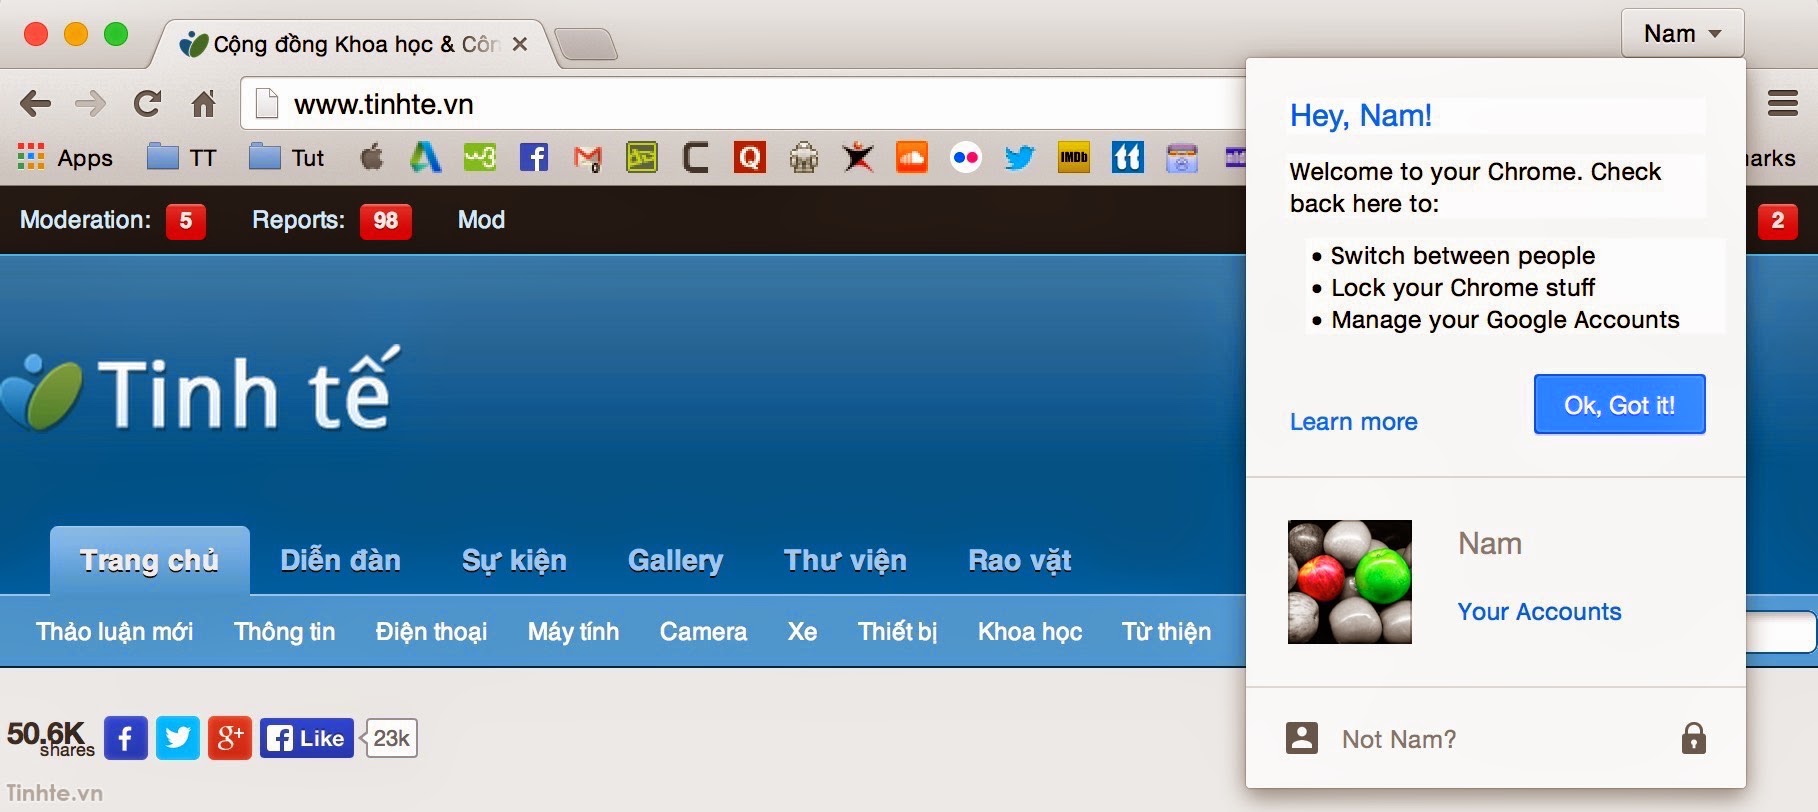Image resolution: width=1818 pixels, height=812 pixels.
Task: Click the Ok, Got it! button
Action: coord(1619,405)
